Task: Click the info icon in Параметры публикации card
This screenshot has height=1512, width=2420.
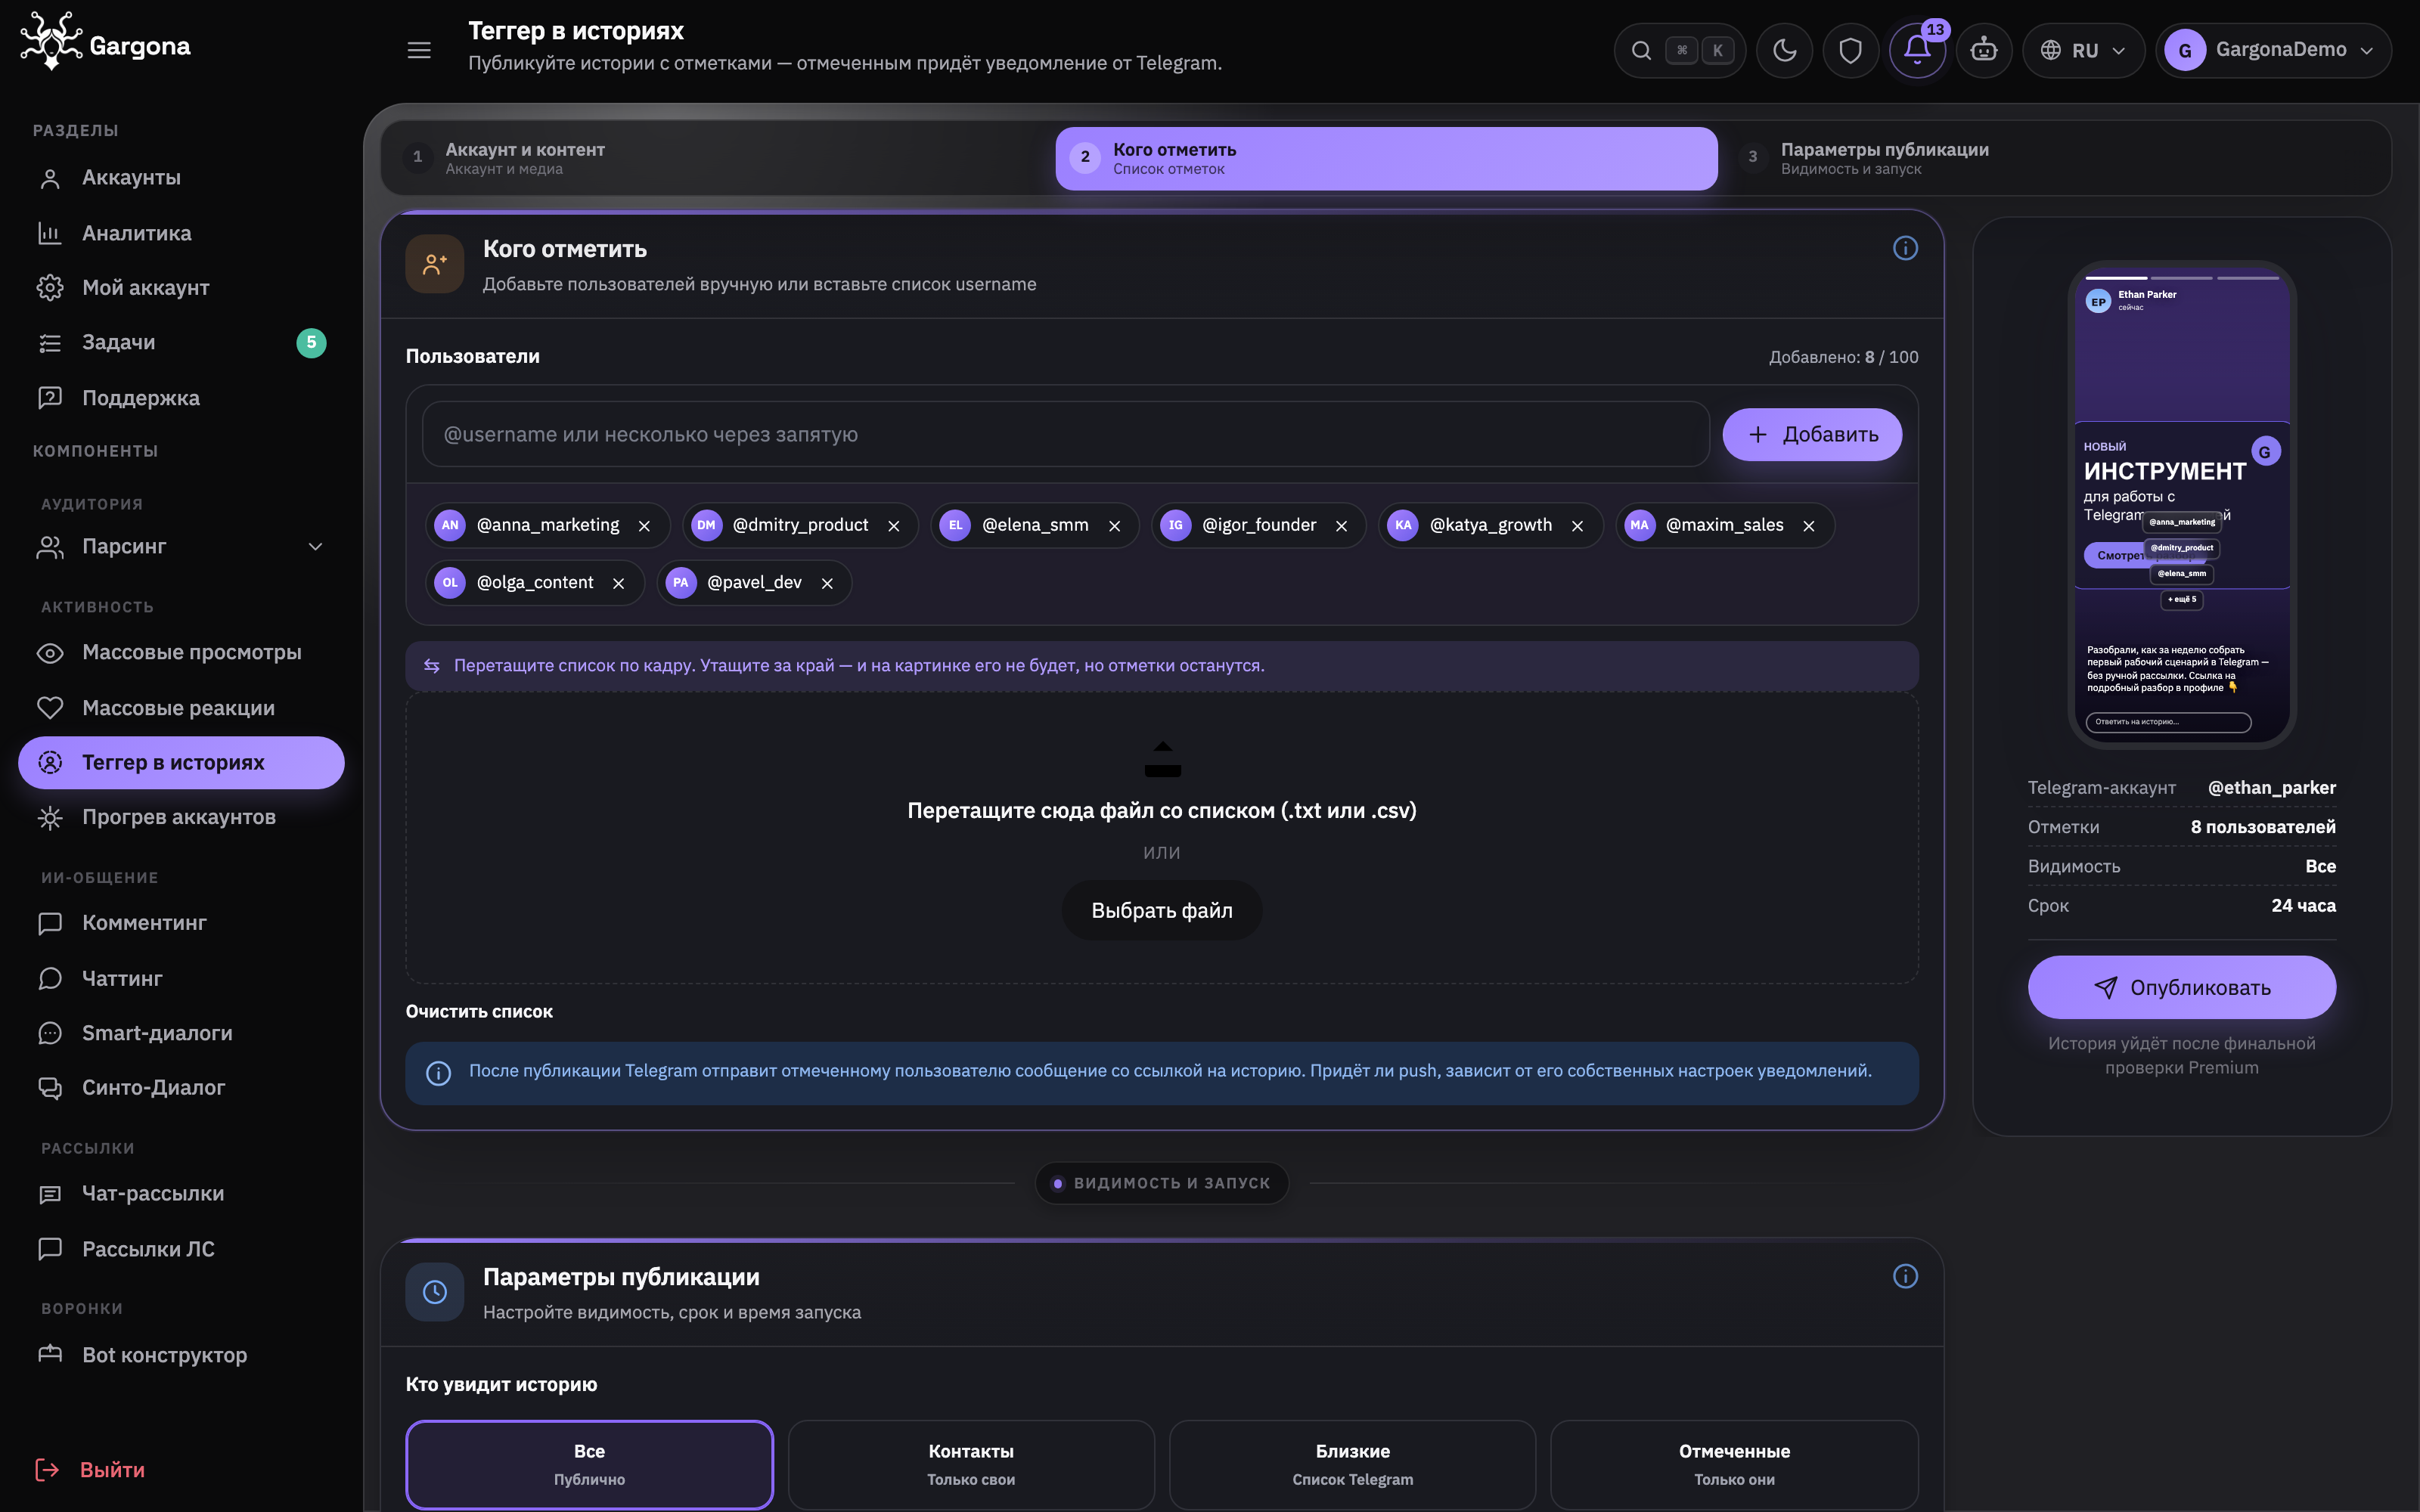Action: pos(1905,1276)
